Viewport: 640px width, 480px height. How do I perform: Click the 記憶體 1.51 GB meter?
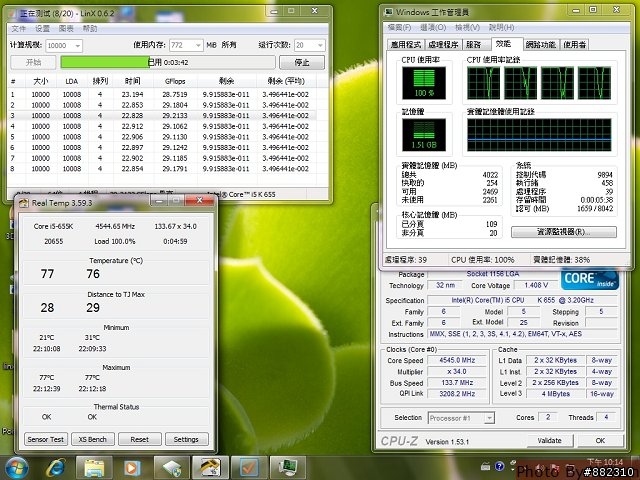point(424,135)
